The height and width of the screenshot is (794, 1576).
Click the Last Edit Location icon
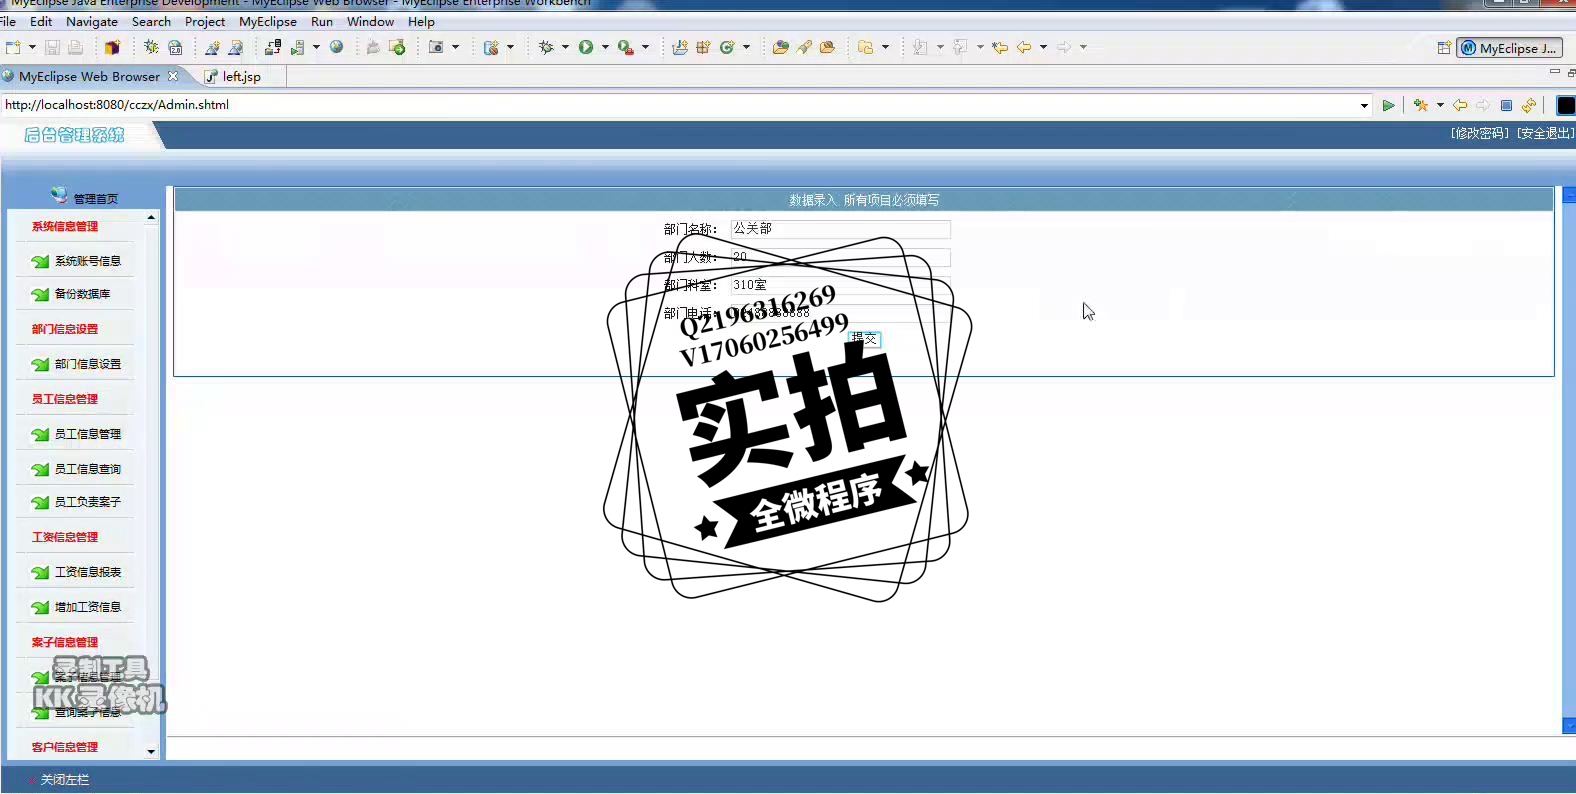1000,47
